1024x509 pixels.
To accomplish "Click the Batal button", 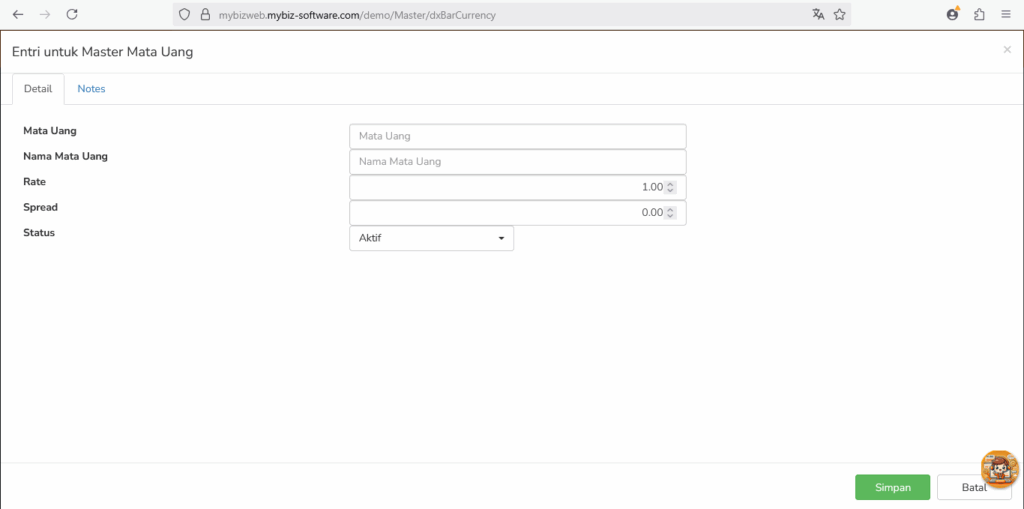I will (x=974, y=487).
